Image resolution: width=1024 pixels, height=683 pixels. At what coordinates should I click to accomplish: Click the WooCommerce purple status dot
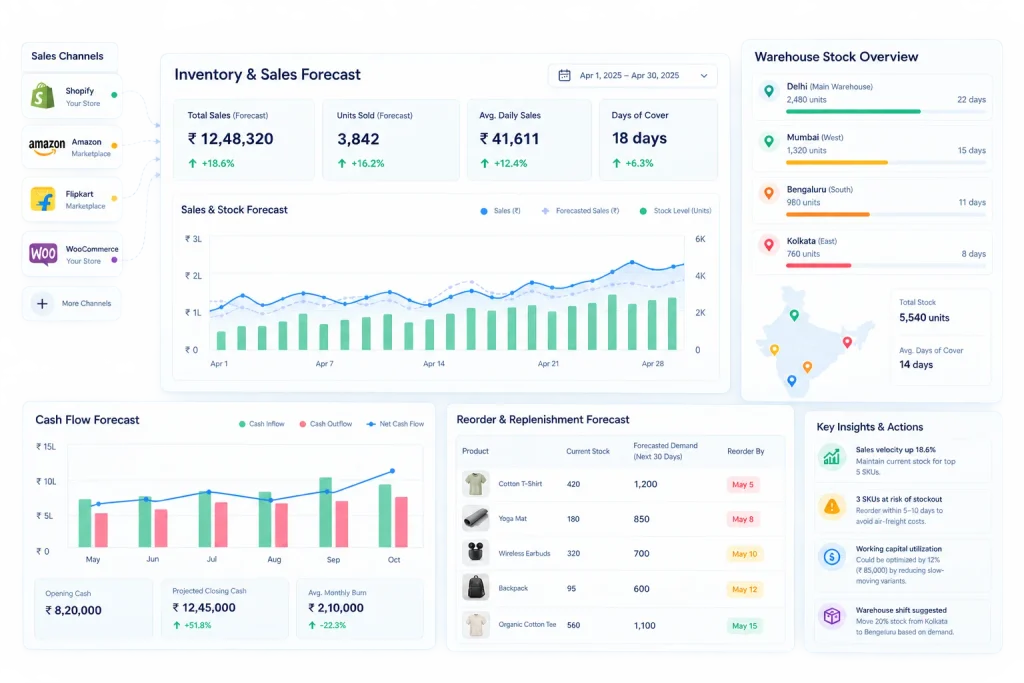pyautogui.click(x=114, y=260)
